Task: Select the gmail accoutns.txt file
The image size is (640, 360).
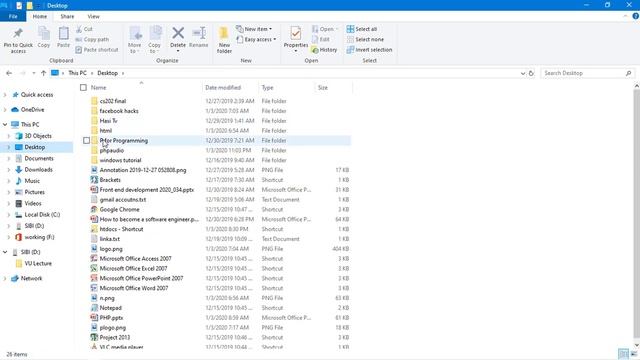Action: click(123, 200)
